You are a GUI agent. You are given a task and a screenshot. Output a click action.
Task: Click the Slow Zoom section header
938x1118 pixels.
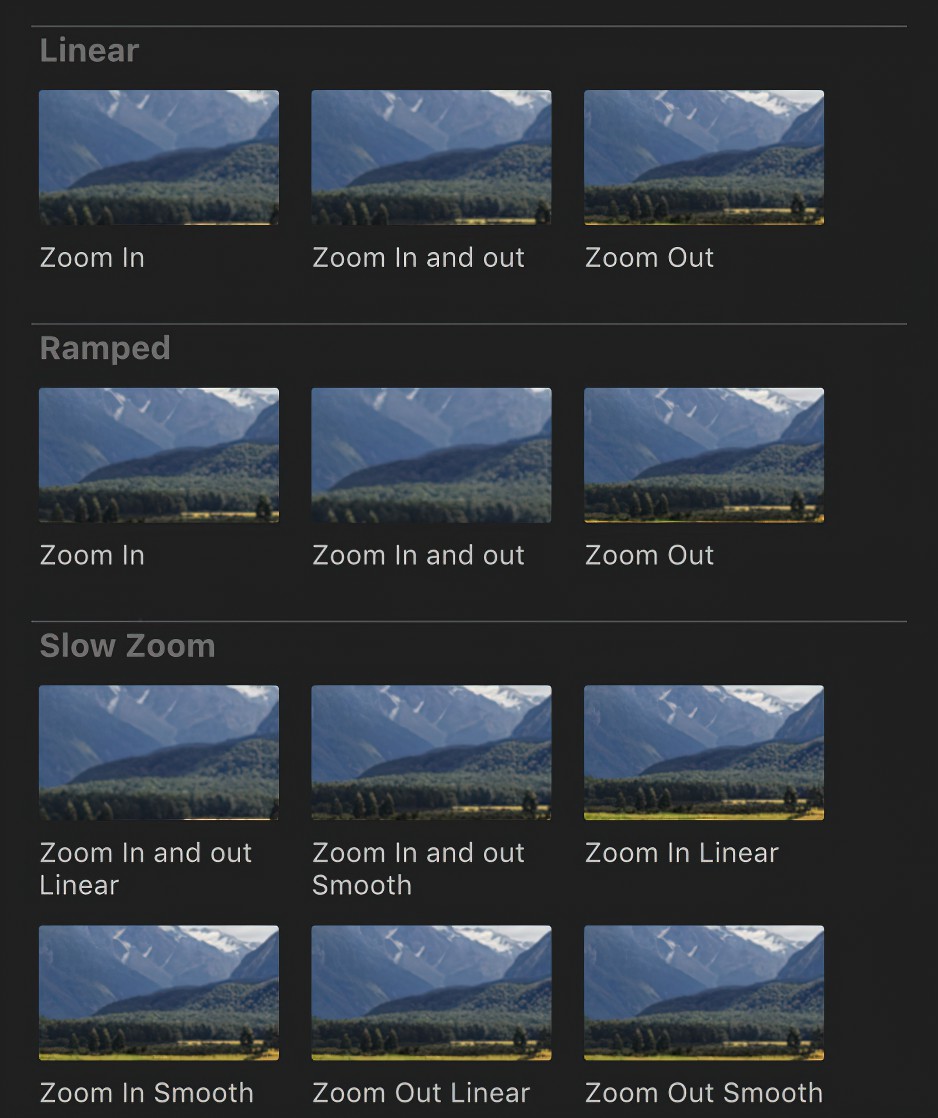pyautogui.click(x=127, y=646)
